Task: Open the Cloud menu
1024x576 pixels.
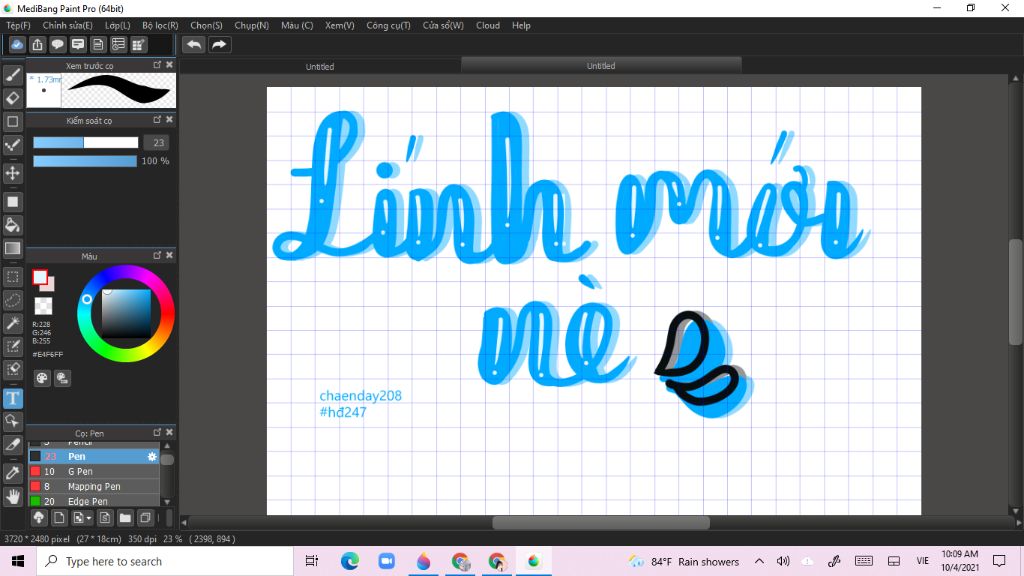Action: pyautogui.click(x=488, y=25)
